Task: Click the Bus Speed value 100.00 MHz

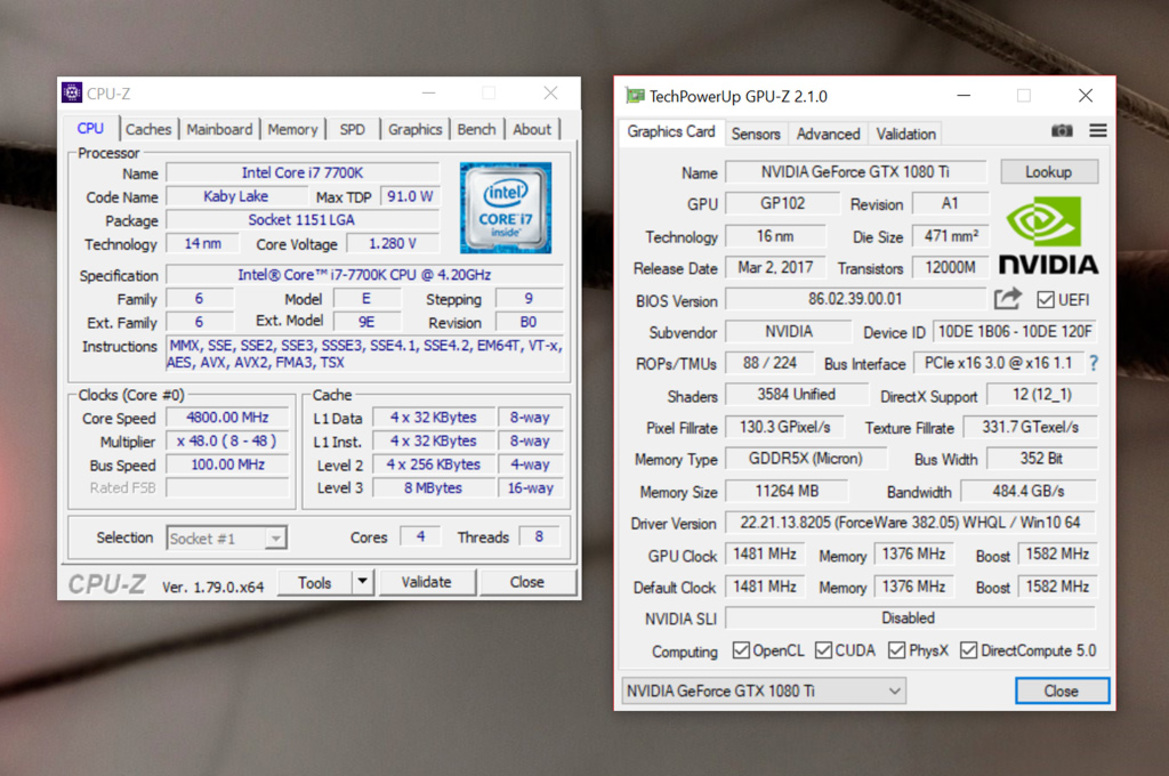Action: (227, 464)
